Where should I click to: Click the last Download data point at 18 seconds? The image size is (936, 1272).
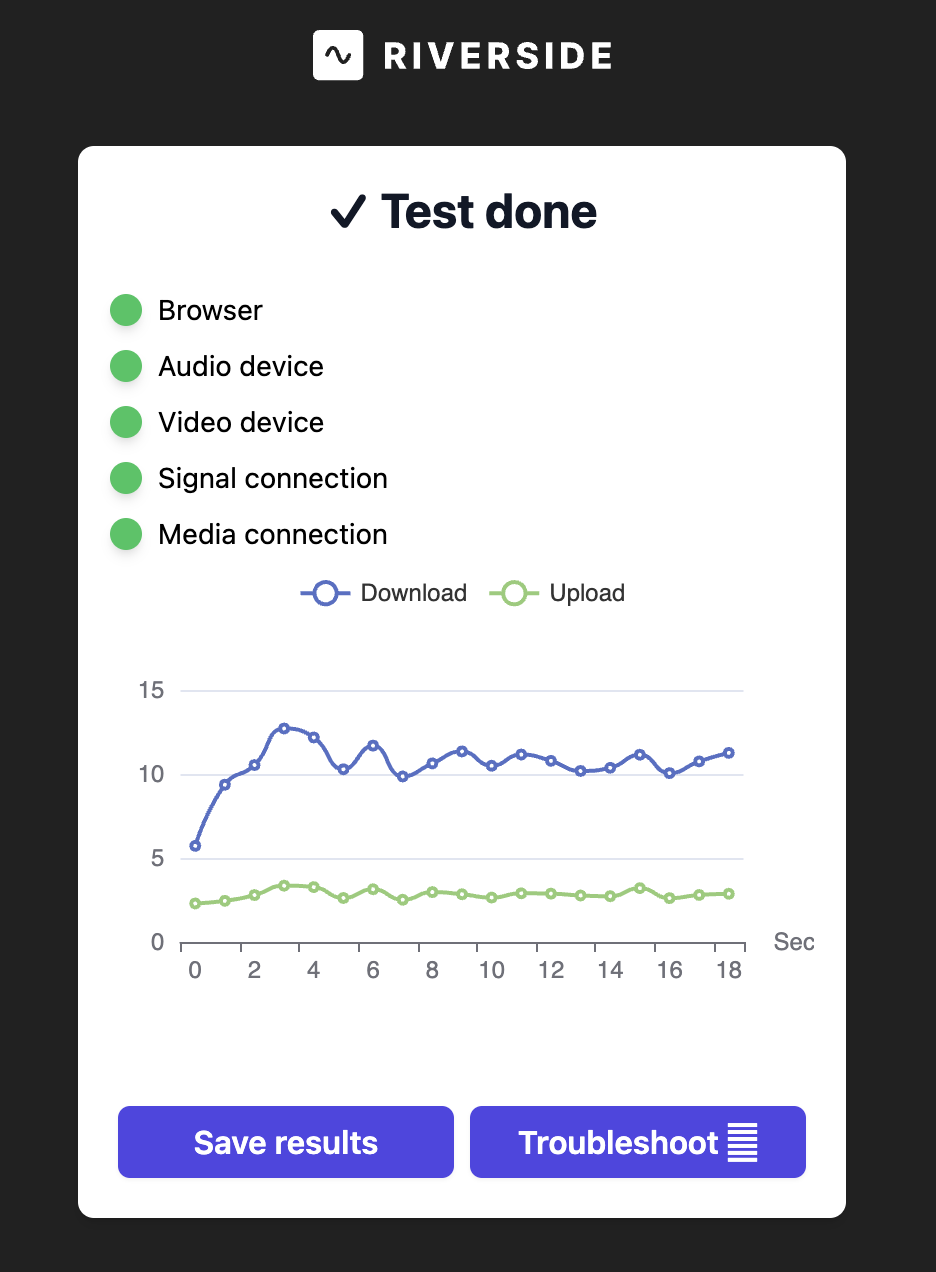click(729, 753)
